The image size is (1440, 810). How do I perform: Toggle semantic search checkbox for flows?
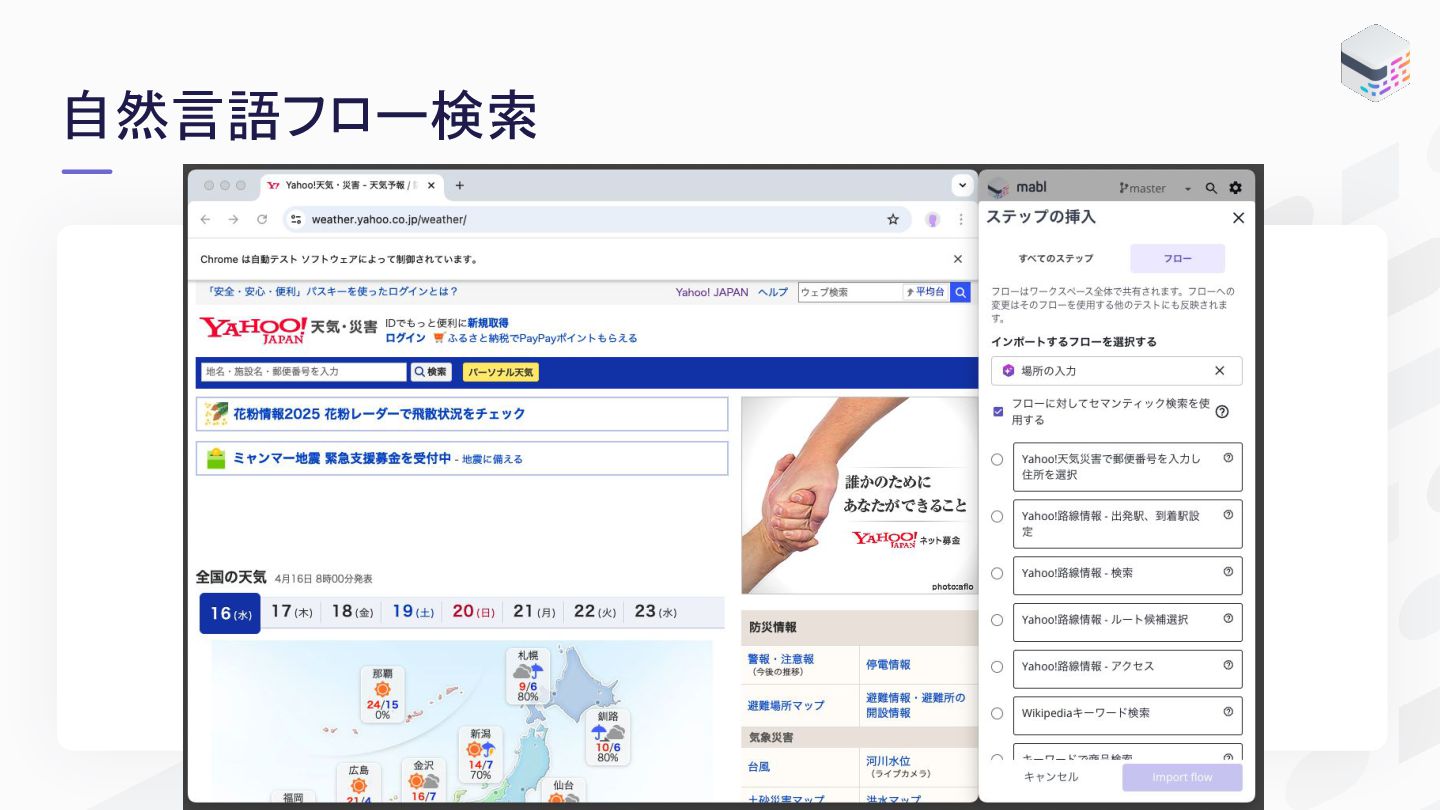coord(998,411)
